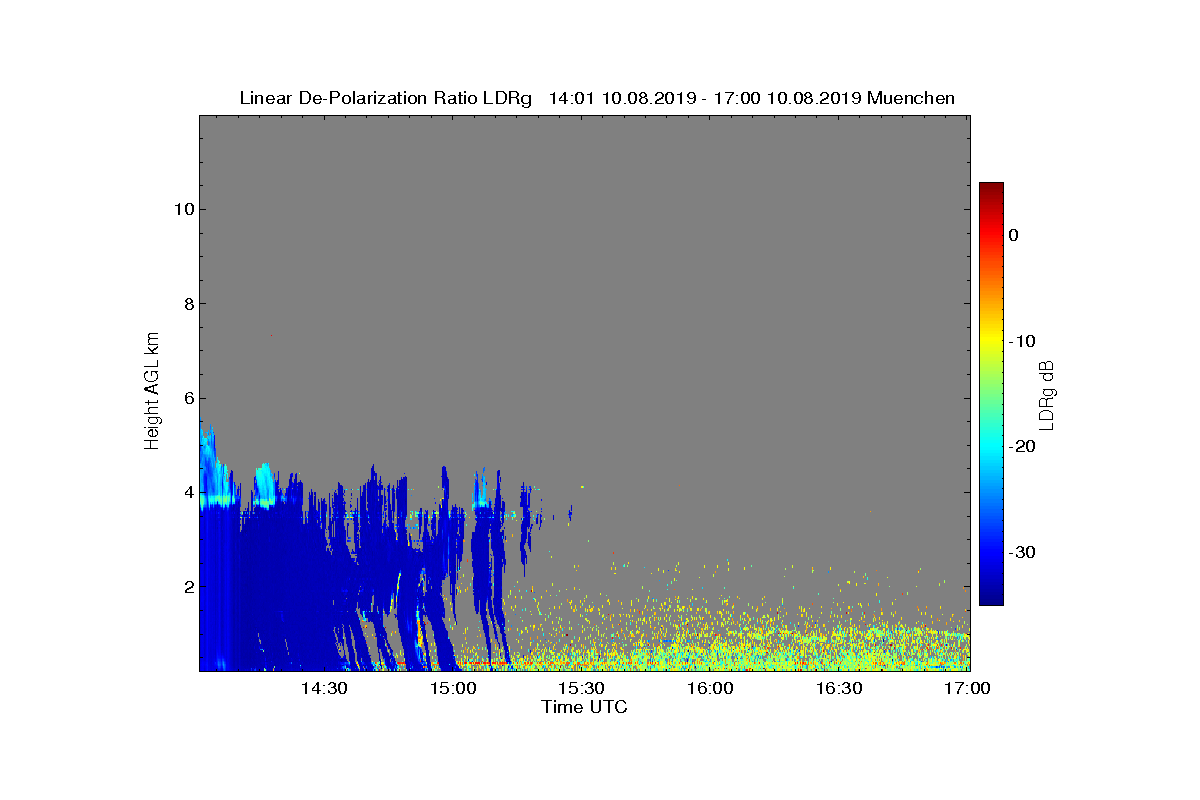
Task: Click the 17:00 time tick label
Action: [x=968, y=689]
